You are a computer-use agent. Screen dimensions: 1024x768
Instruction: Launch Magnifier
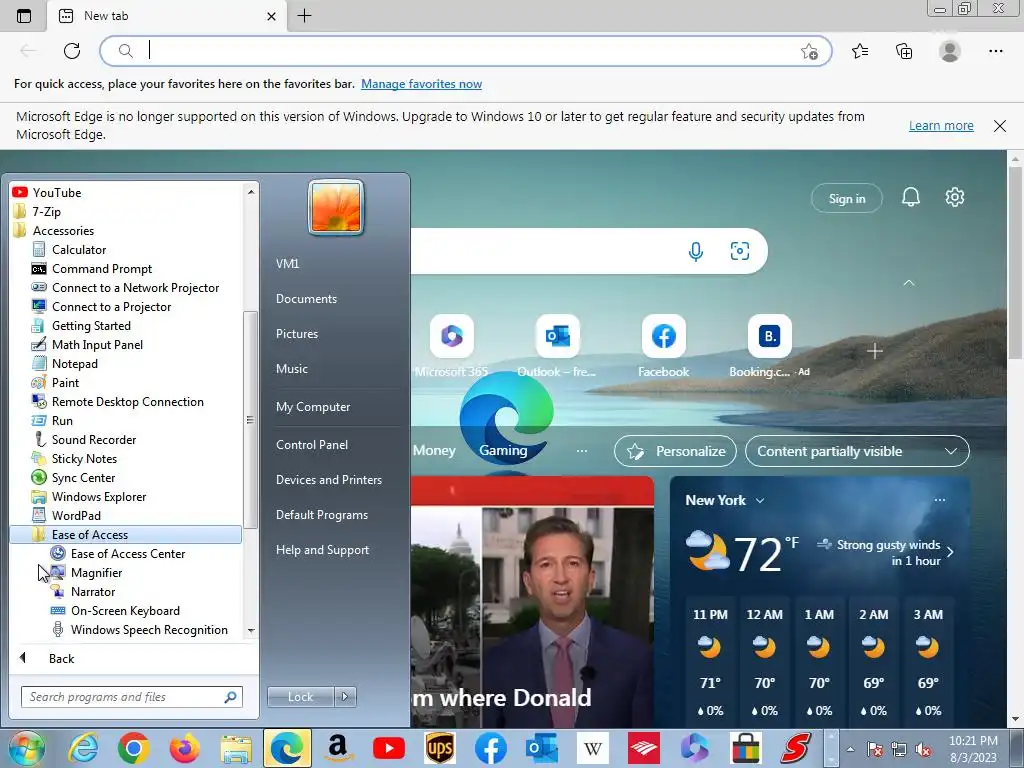click(96, 572)
